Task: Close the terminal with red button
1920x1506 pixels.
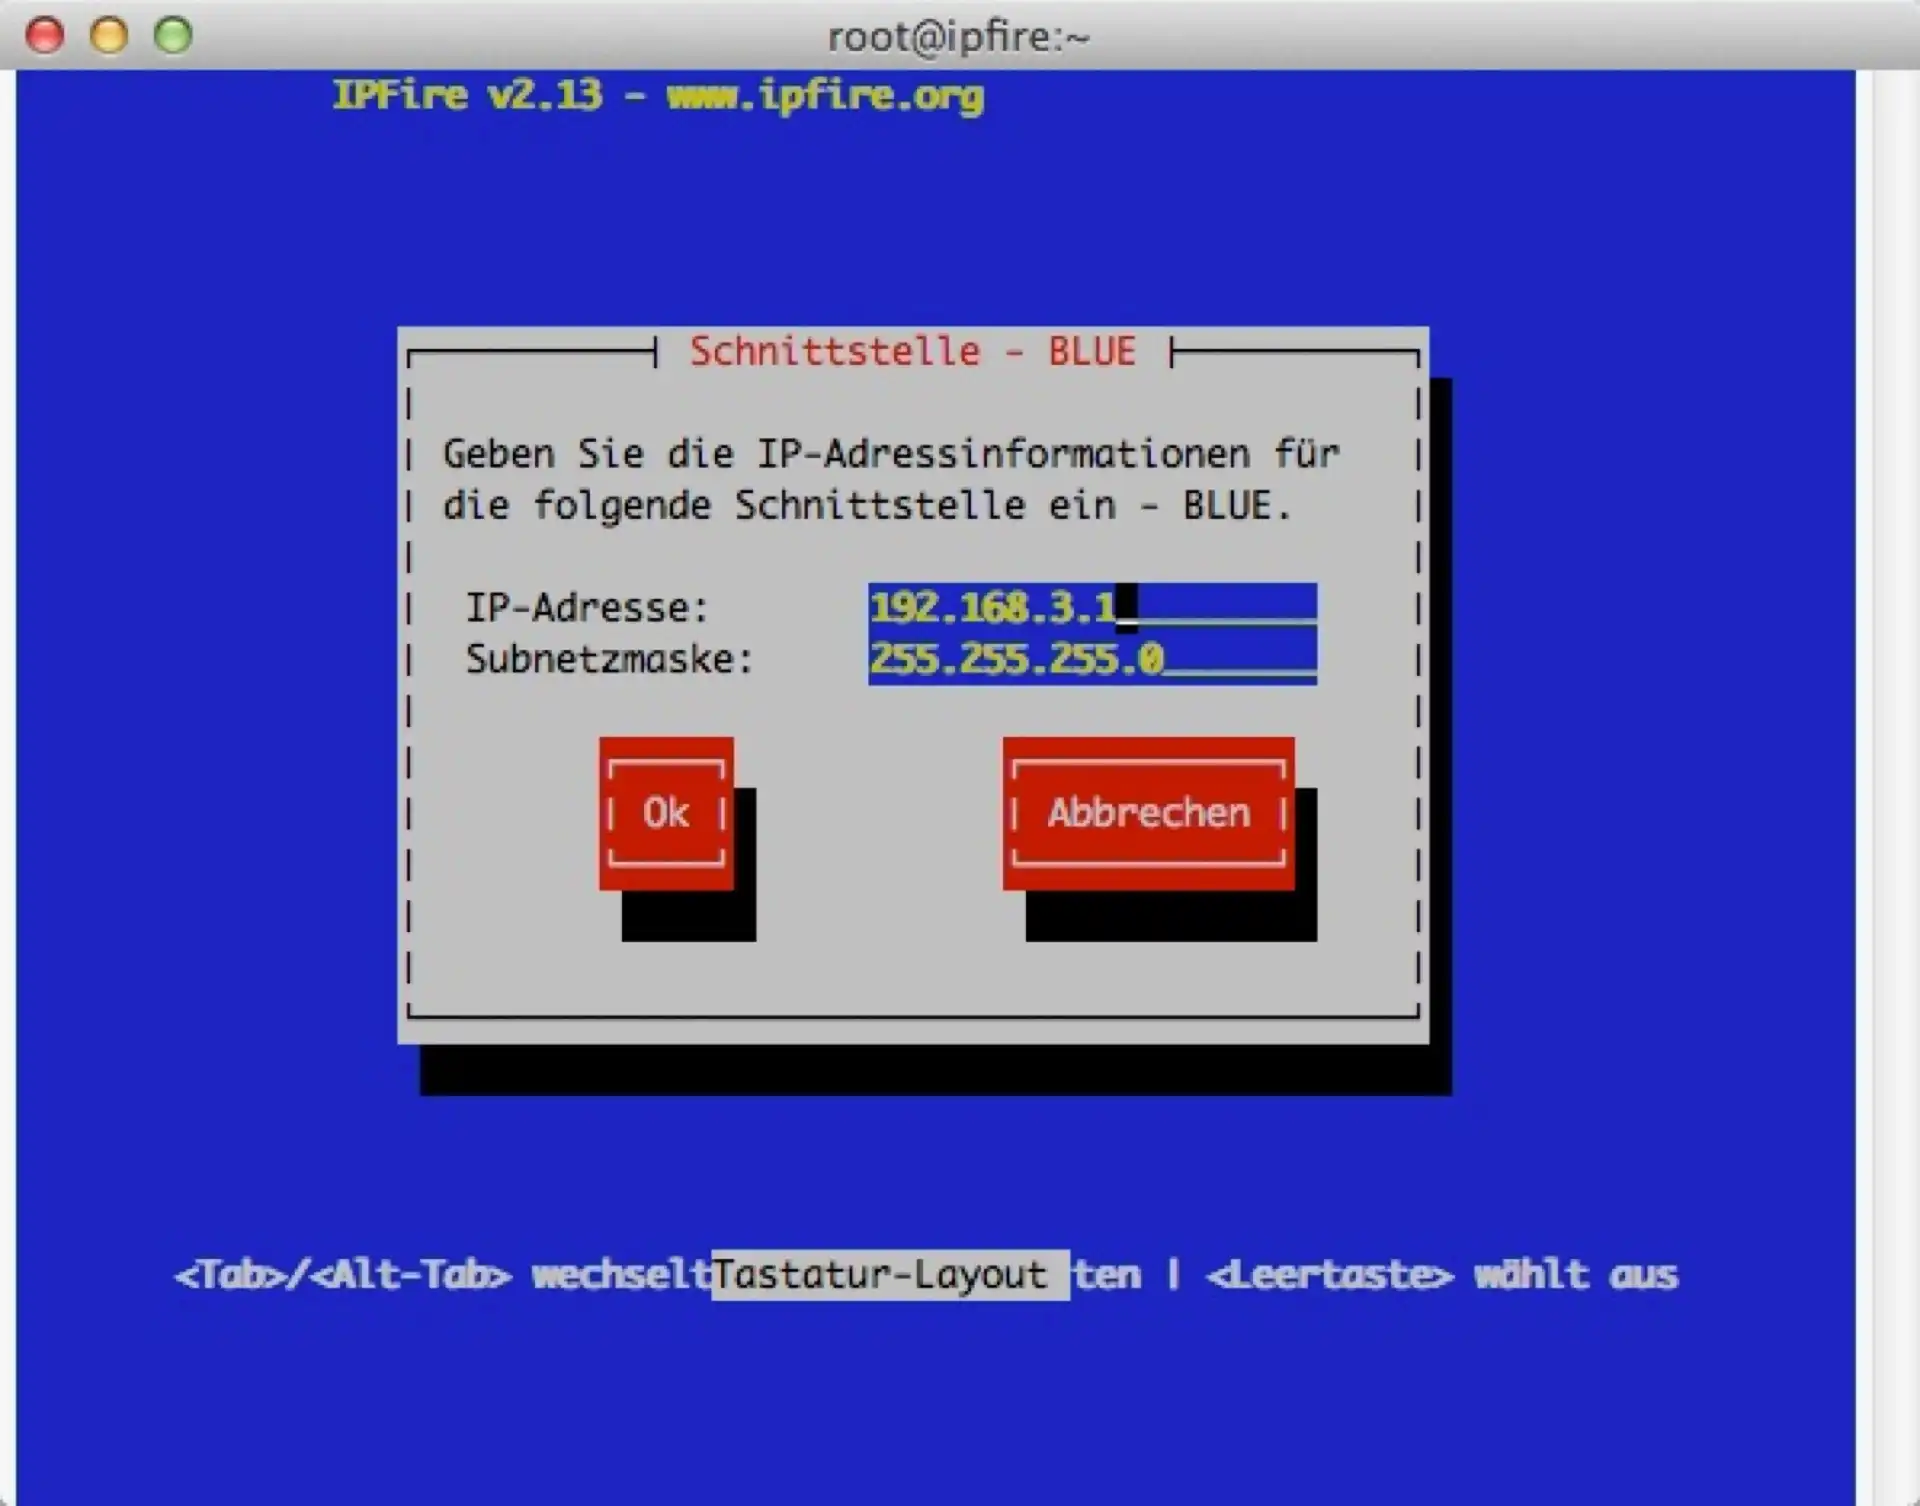Action: coord(44,36)
